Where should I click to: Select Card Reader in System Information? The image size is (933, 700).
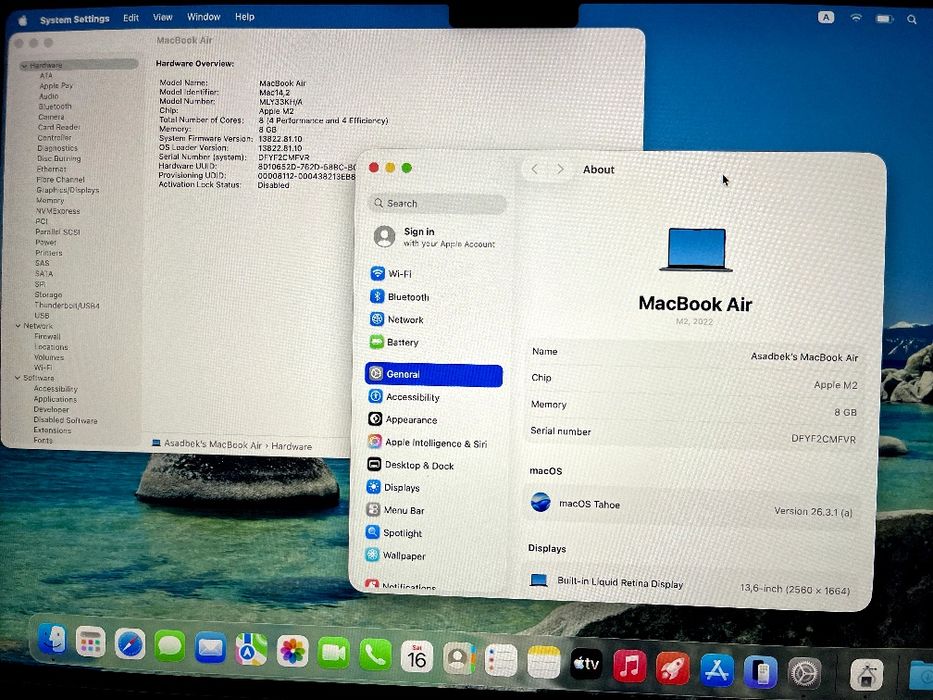59,127
